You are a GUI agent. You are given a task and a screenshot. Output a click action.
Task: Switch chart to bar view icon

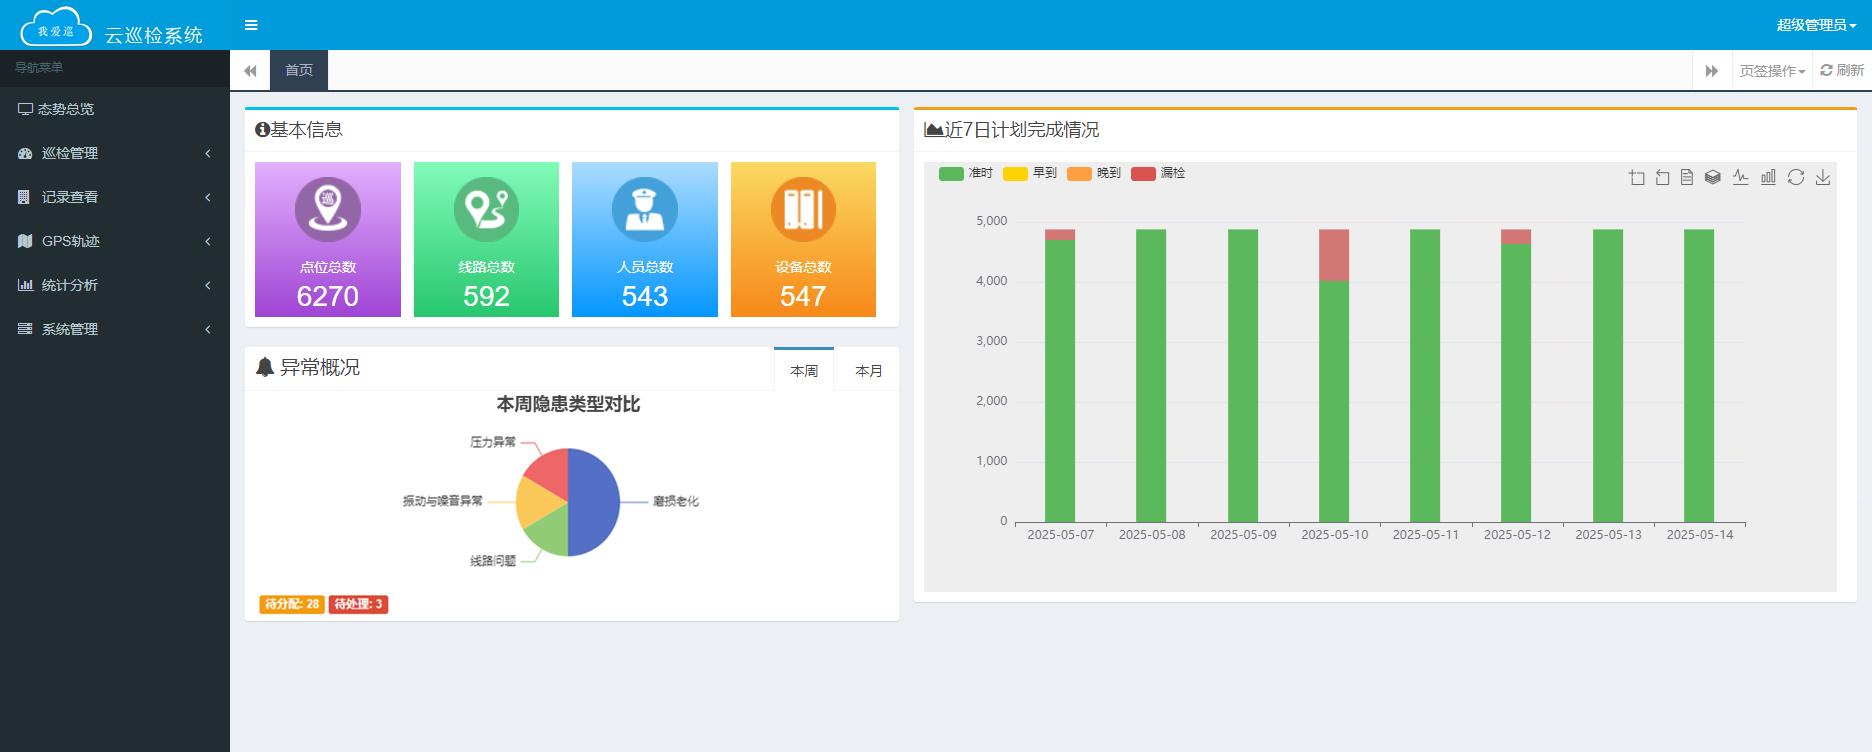coord(1768,177)
